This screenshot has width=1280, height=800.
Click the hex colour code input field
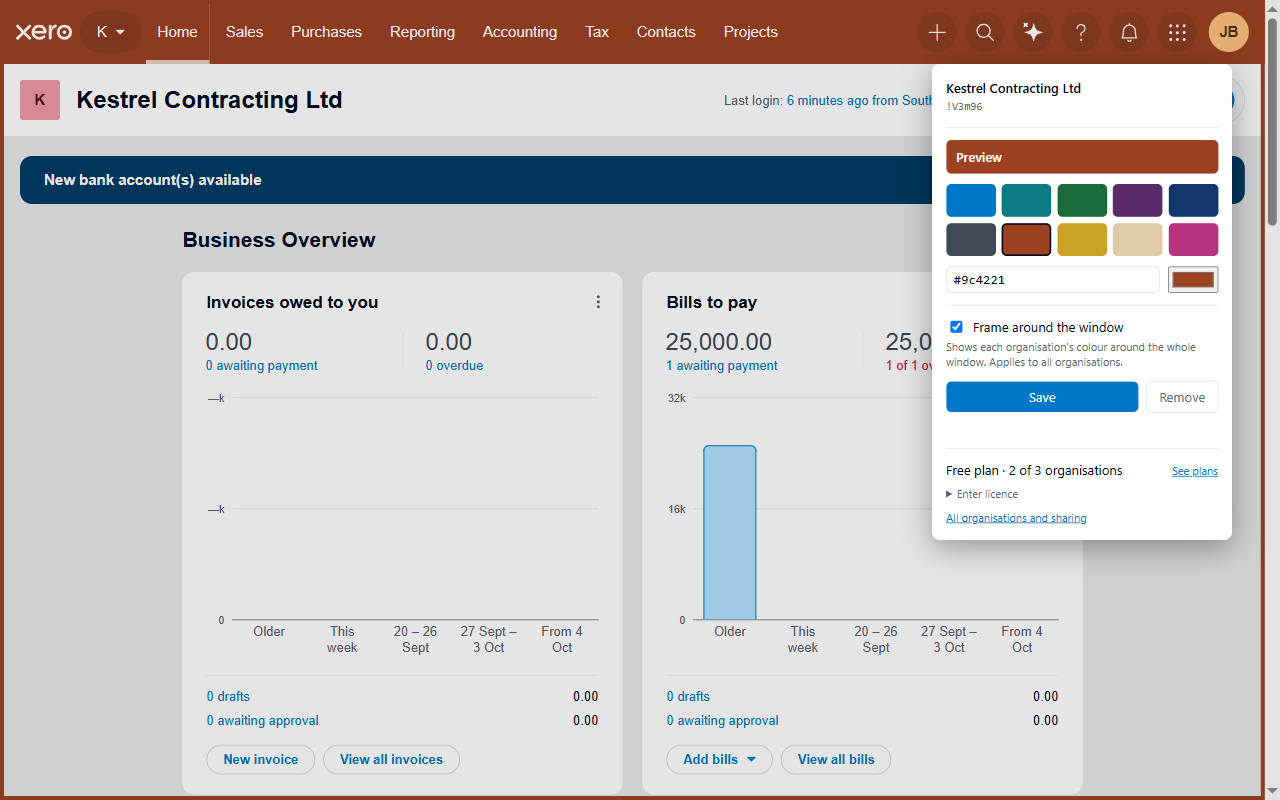(x=1053, y=280)
